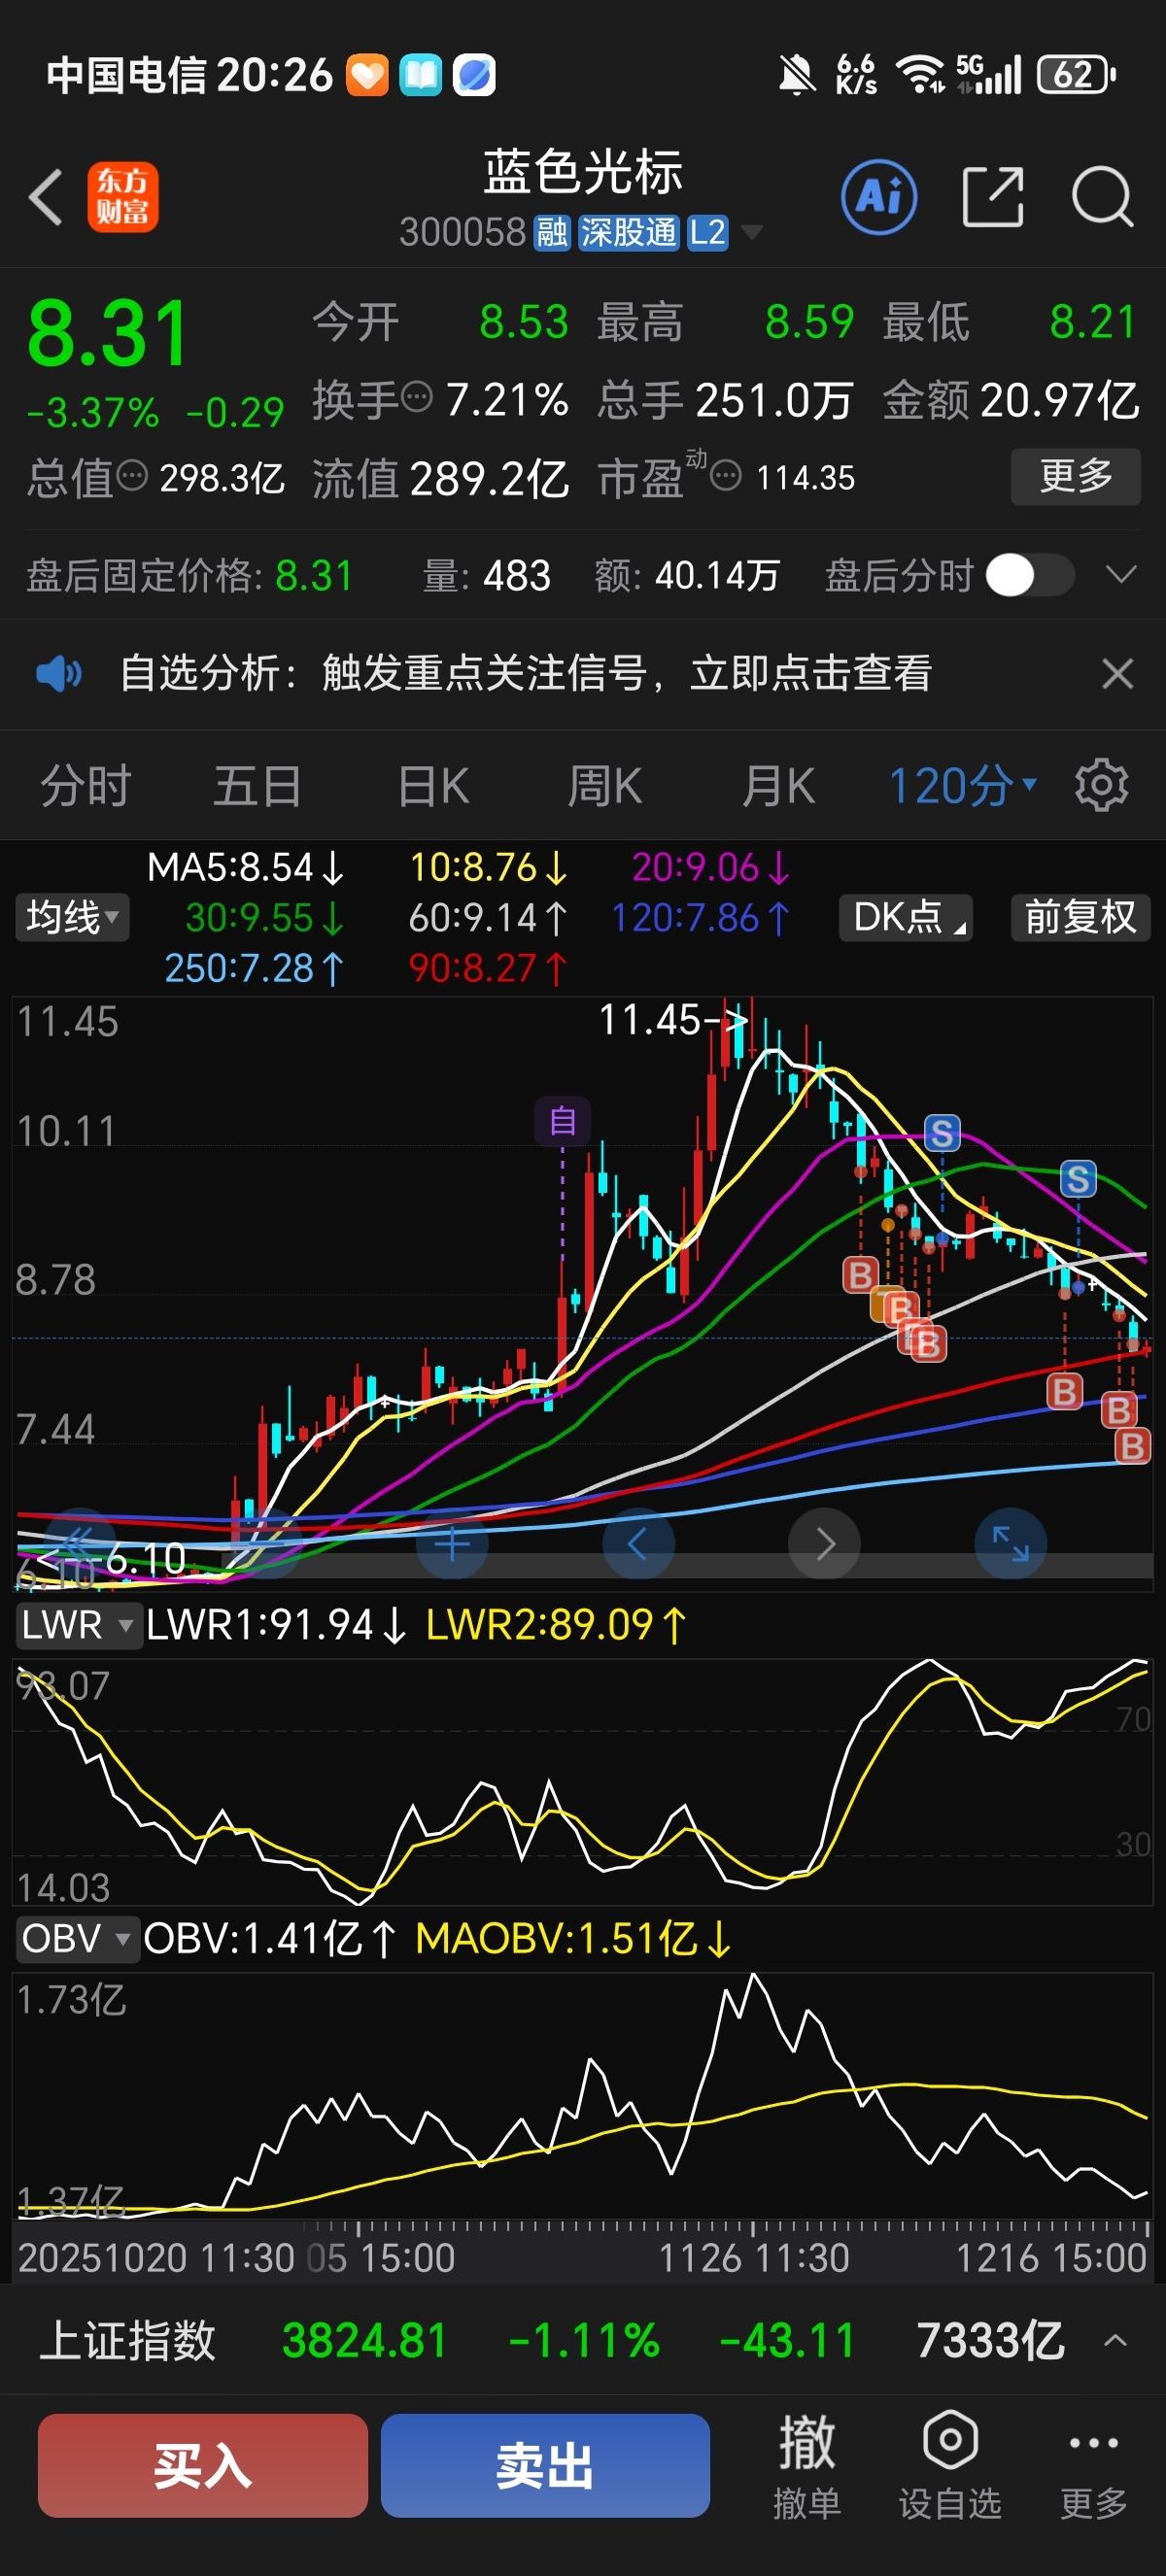Tap 总值 info circle icon
Viewport: 1166px width, 2576px height.
132,476
